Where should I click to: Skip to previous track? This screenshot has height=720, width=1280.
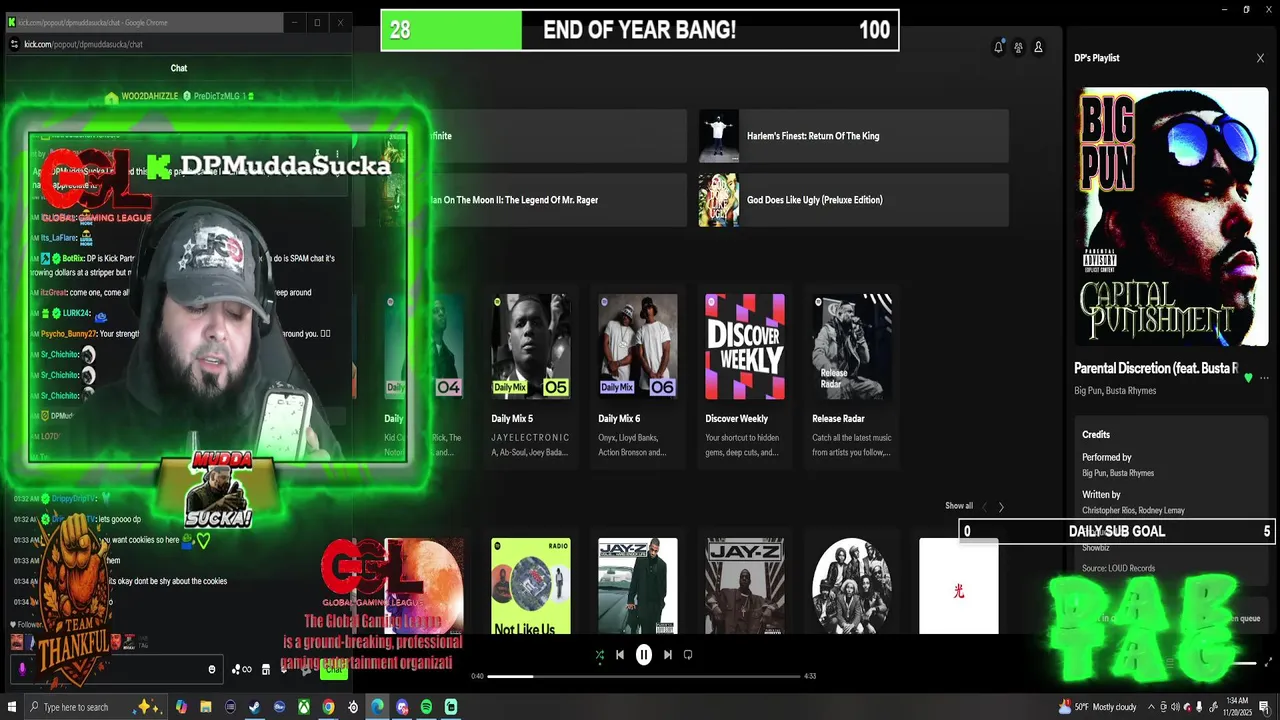(620, 655)
